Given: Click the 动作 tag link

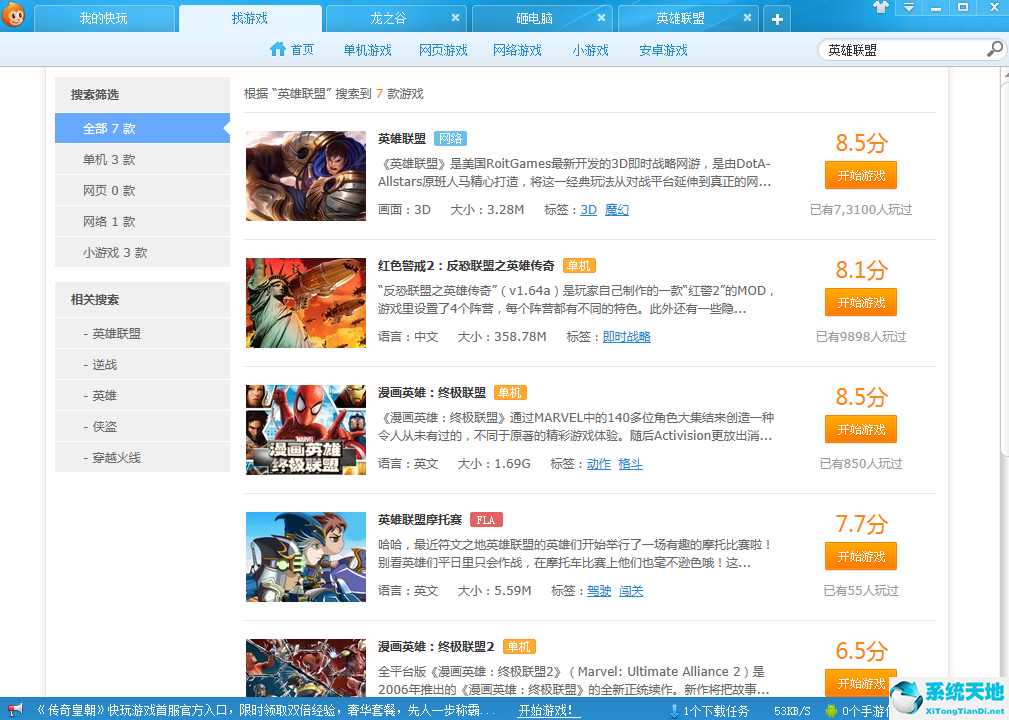Looking at the screenshot, I should 598,464.
